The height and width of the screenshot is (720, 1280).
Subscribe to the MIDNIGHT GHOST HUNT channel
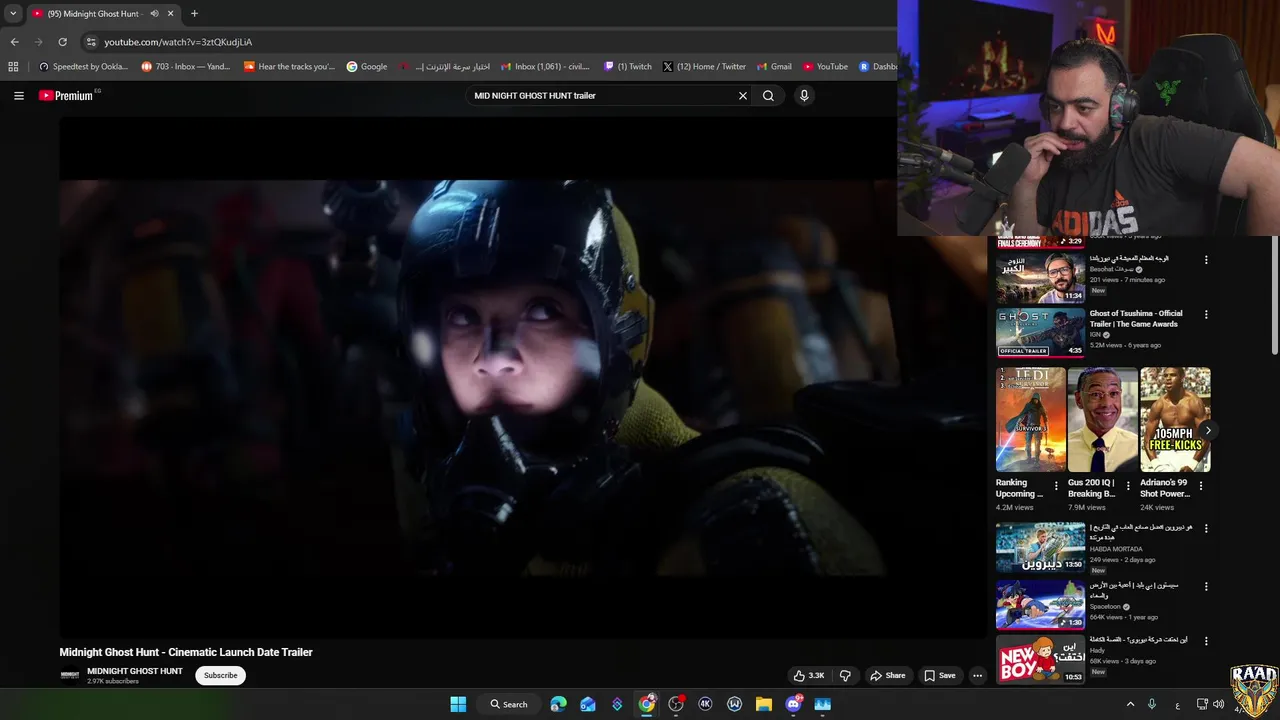221,675
